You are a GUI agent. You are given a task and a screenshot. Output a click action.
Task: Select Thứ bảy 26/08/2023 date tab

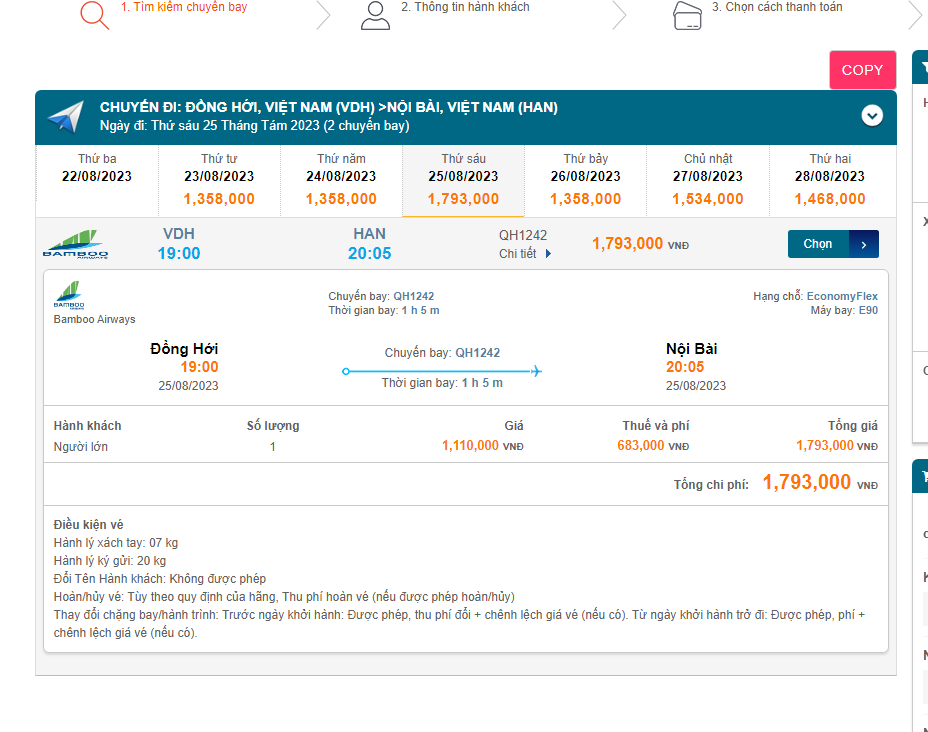point(585,180)
